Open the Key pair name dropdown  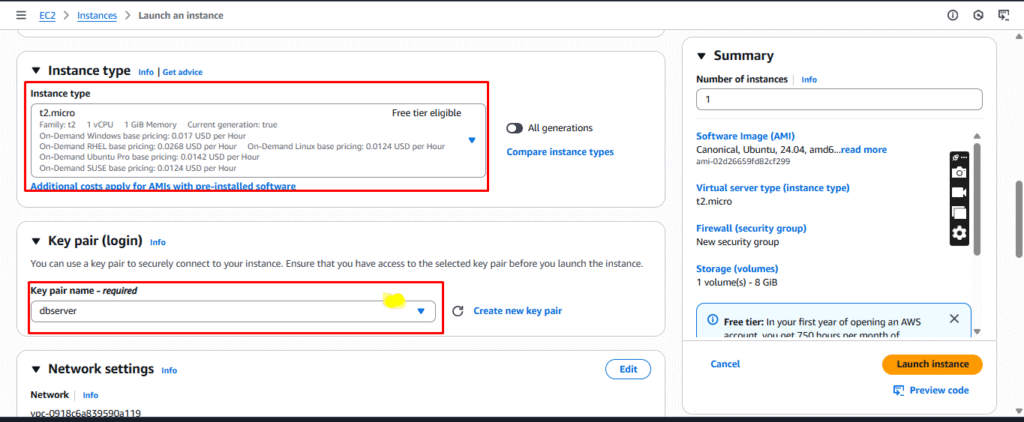(233, 312)
